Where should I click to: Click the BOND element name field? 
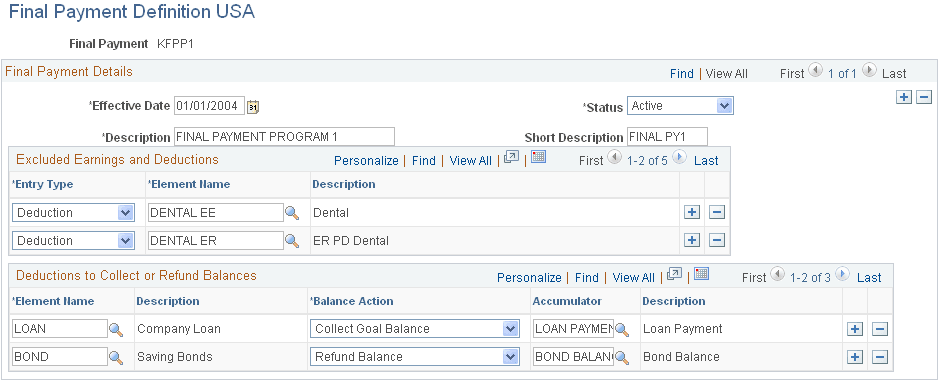pos(60,357)
